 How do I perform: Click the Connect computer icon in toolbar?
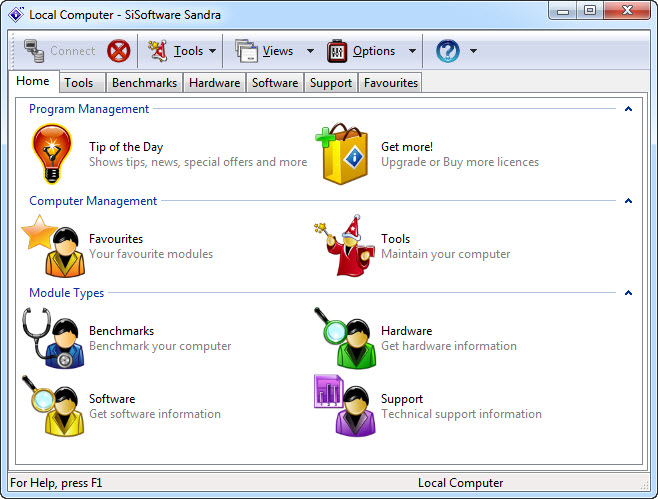pyautogui.click(x=34, y=51)
